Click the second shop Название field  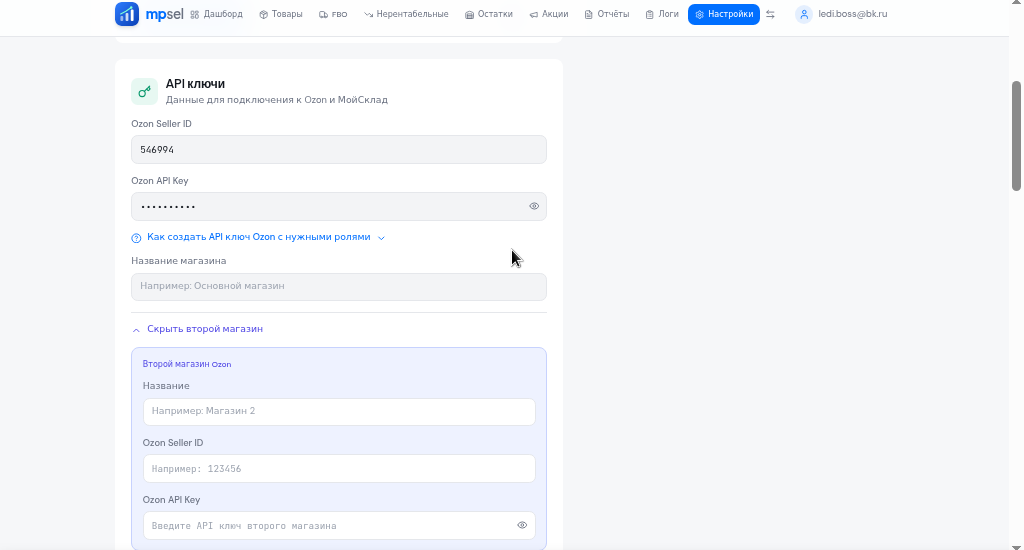point(339,412)
